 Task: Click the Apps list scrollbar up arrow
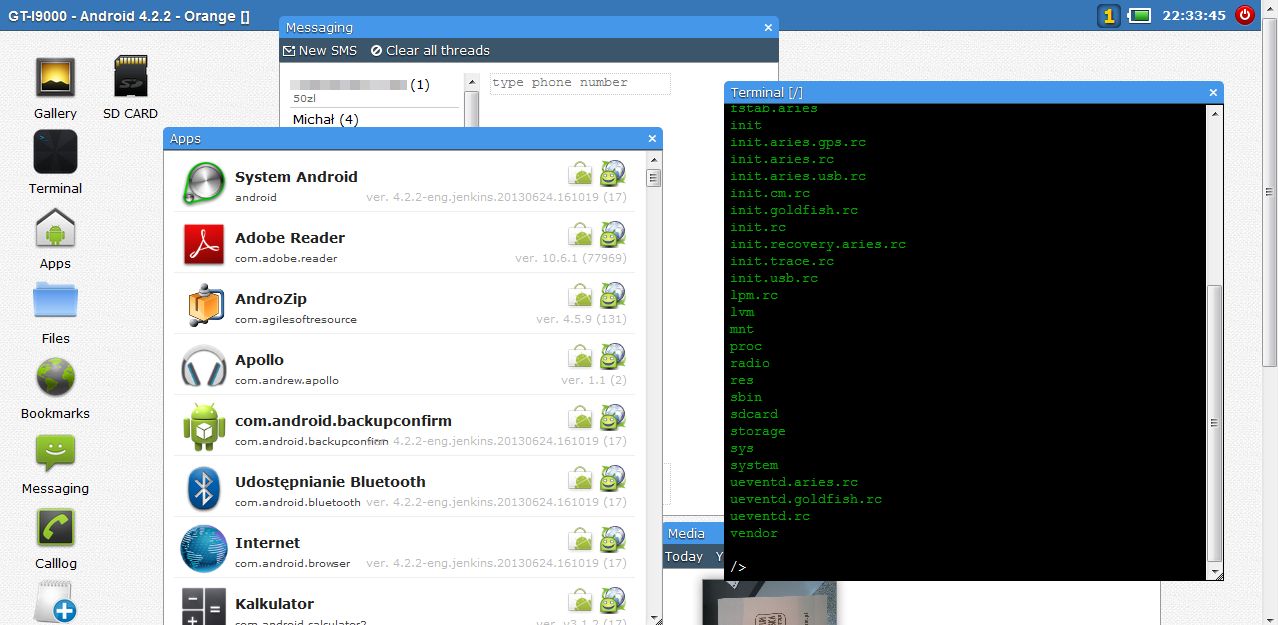pos(654,159)
